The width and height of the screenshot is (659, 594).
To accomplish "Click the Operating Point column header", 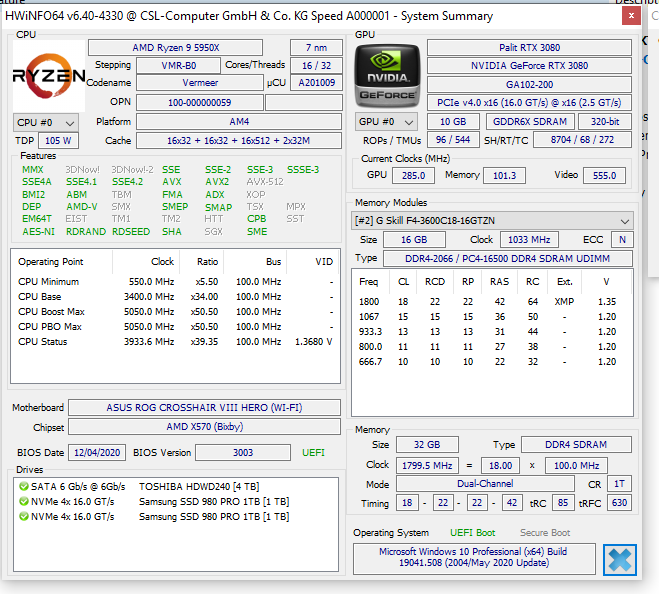I will click(x=50, y=261).
